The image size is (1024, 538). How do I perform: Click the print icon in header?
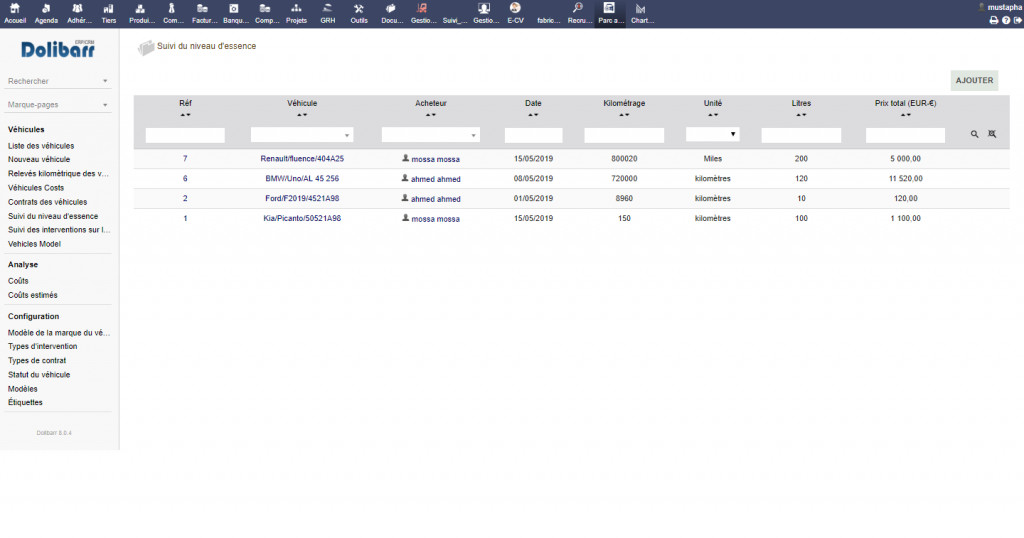point(993,20)
